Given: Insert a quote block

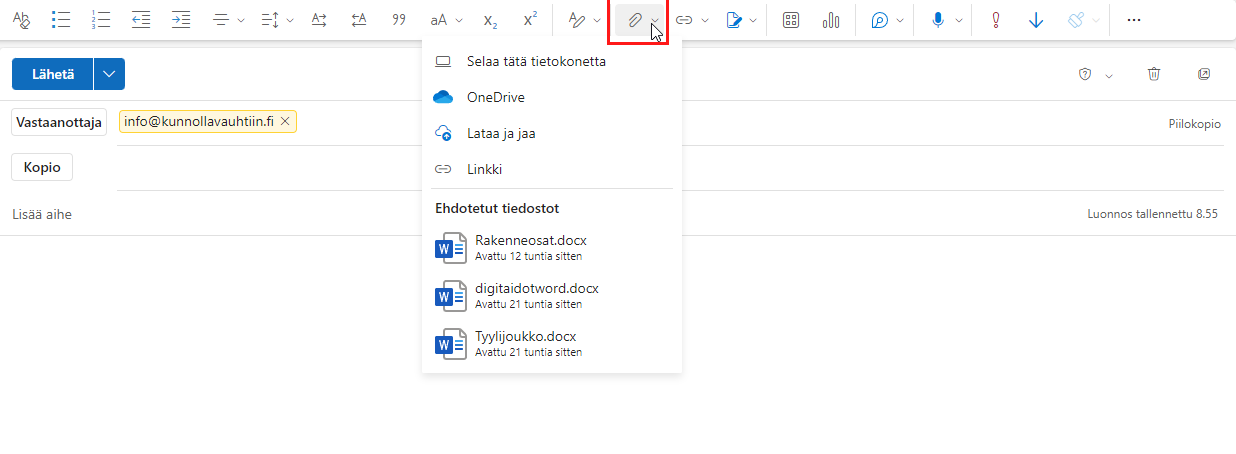Looking at the screenshot, I should pos(399,20).
